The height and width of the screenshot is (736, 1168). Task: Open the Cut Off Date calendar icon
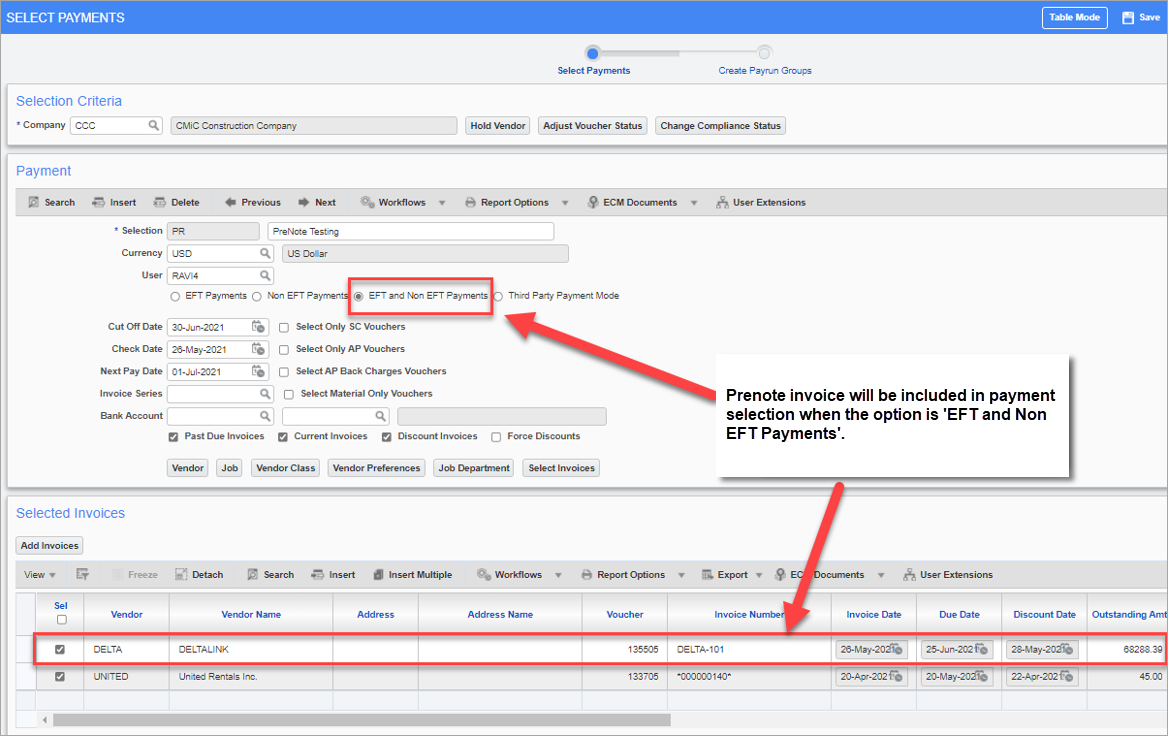tap(258, 326)
